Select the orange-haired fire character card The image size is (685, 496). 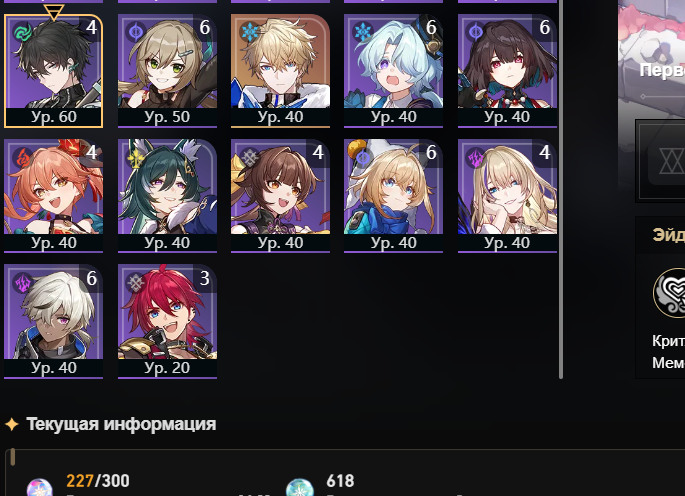53,196
